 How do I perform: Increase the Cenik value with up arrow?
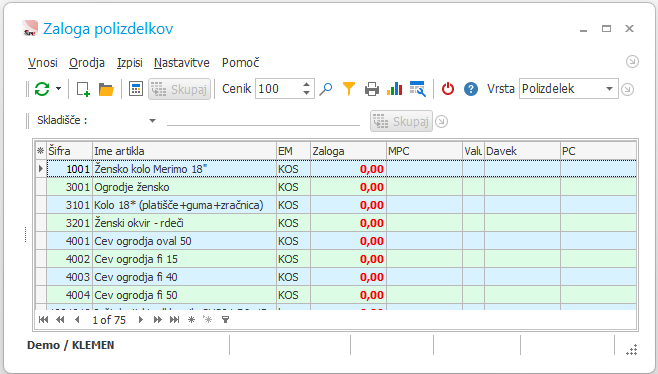pyautogui.click(x=307, y=84)
